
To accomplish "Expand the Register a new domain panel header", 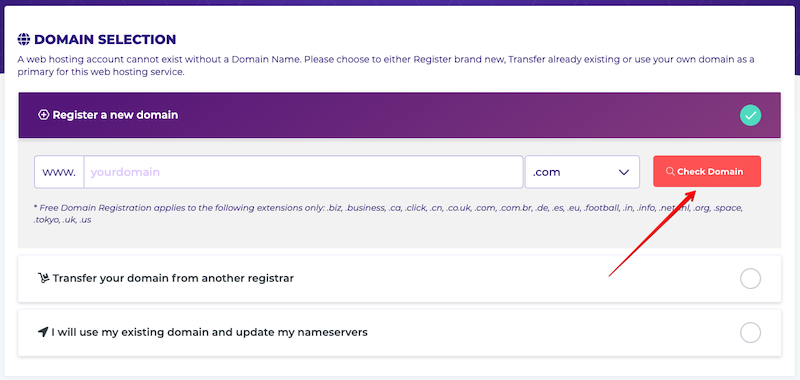I will coord(399,115).
